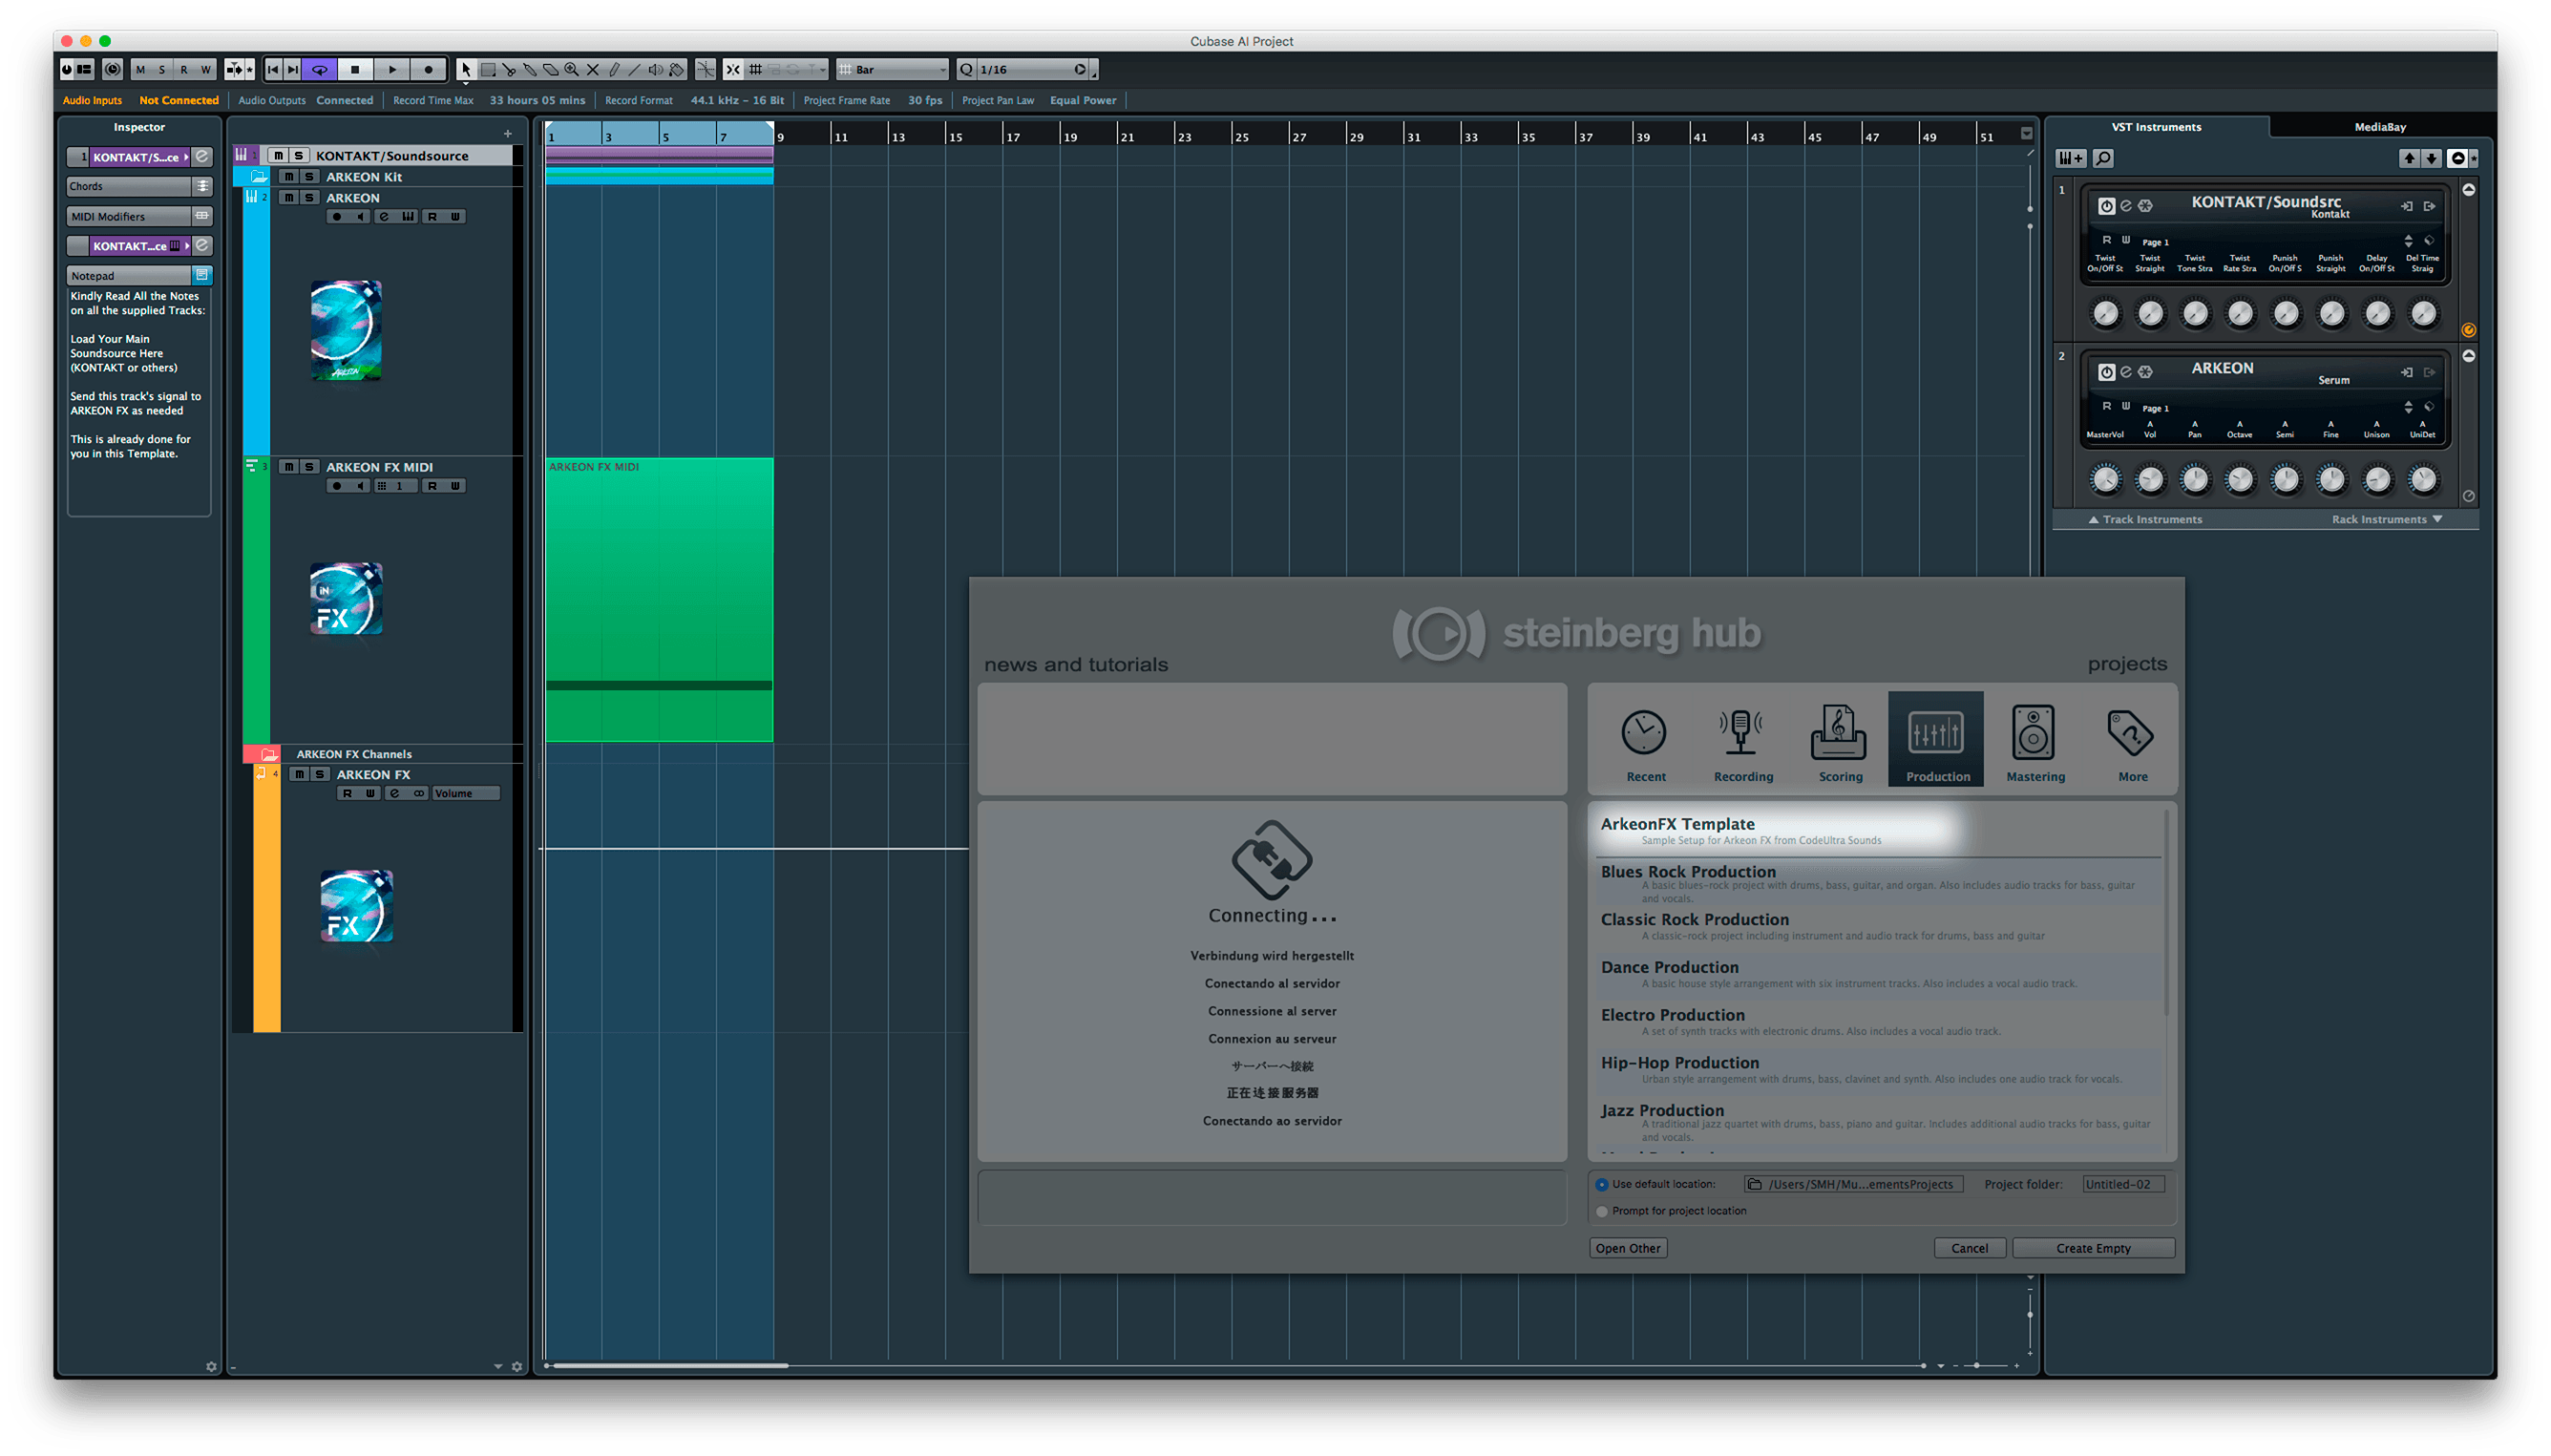Viewport: 2551px width, 1456px height.
Task: Toggle global Mute state M in toolbar
Action: point(140,69)
